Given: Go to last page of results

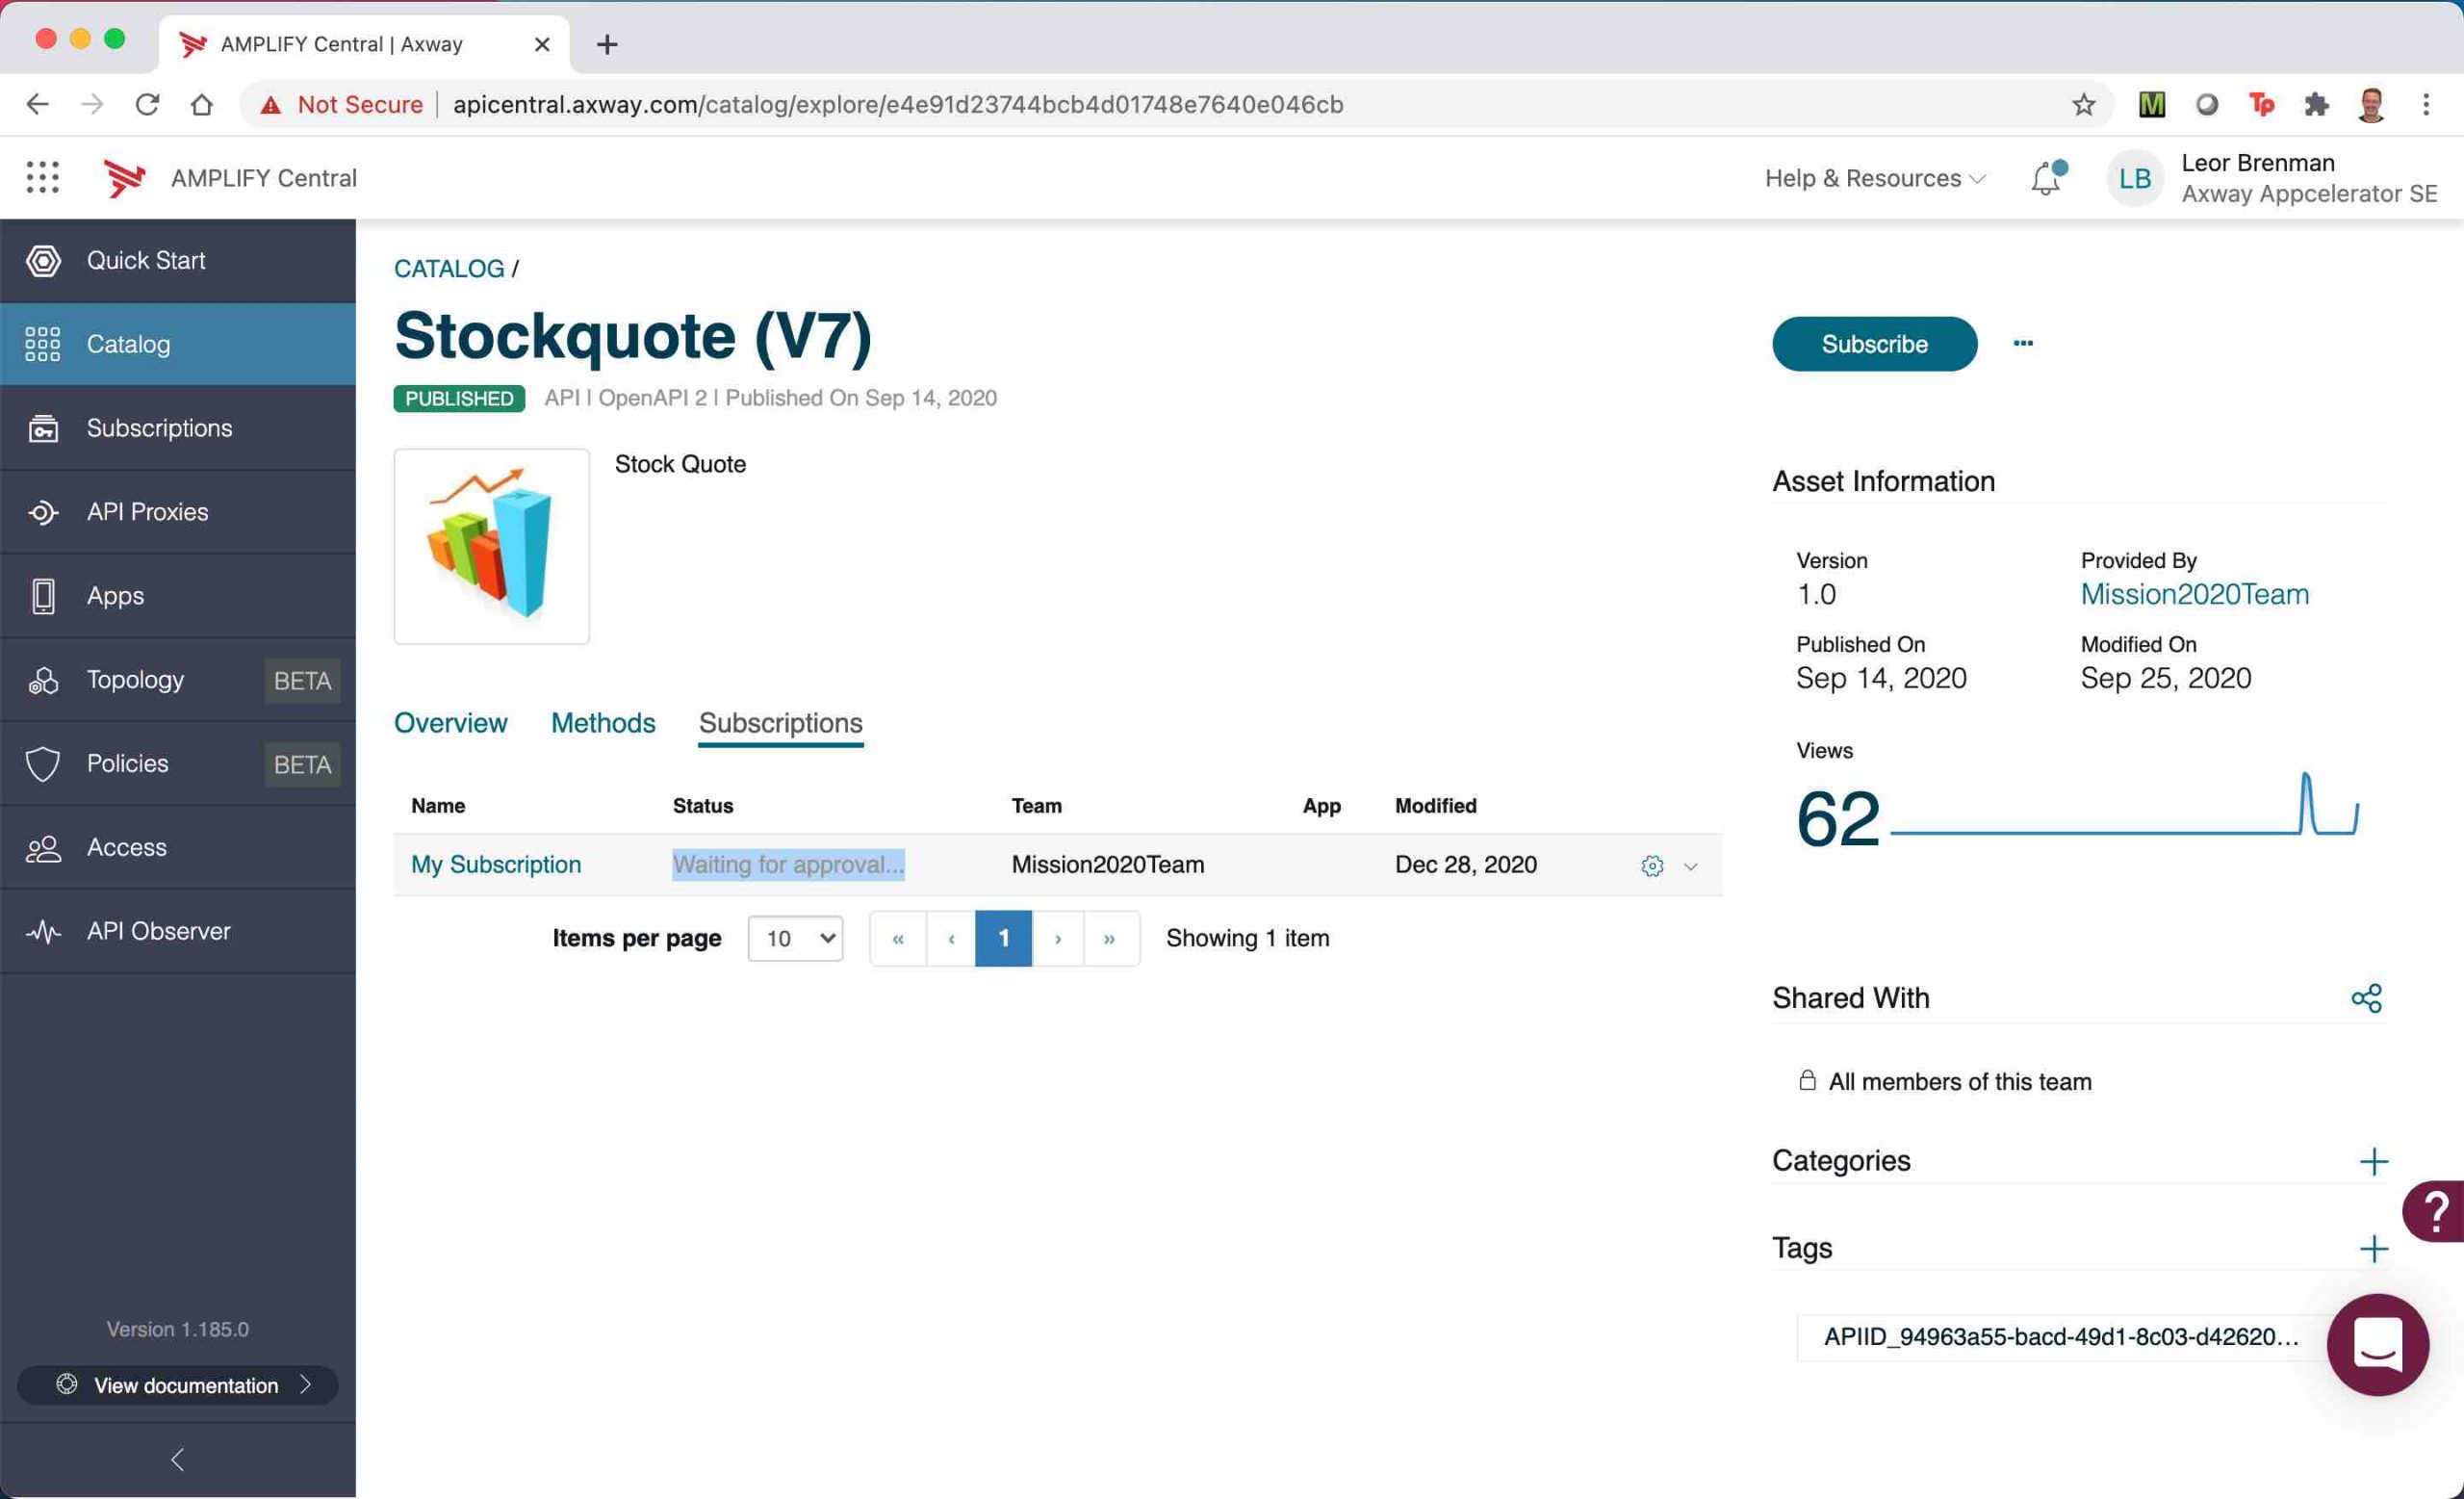Looking at the screenshot, I should [1110, 938].
